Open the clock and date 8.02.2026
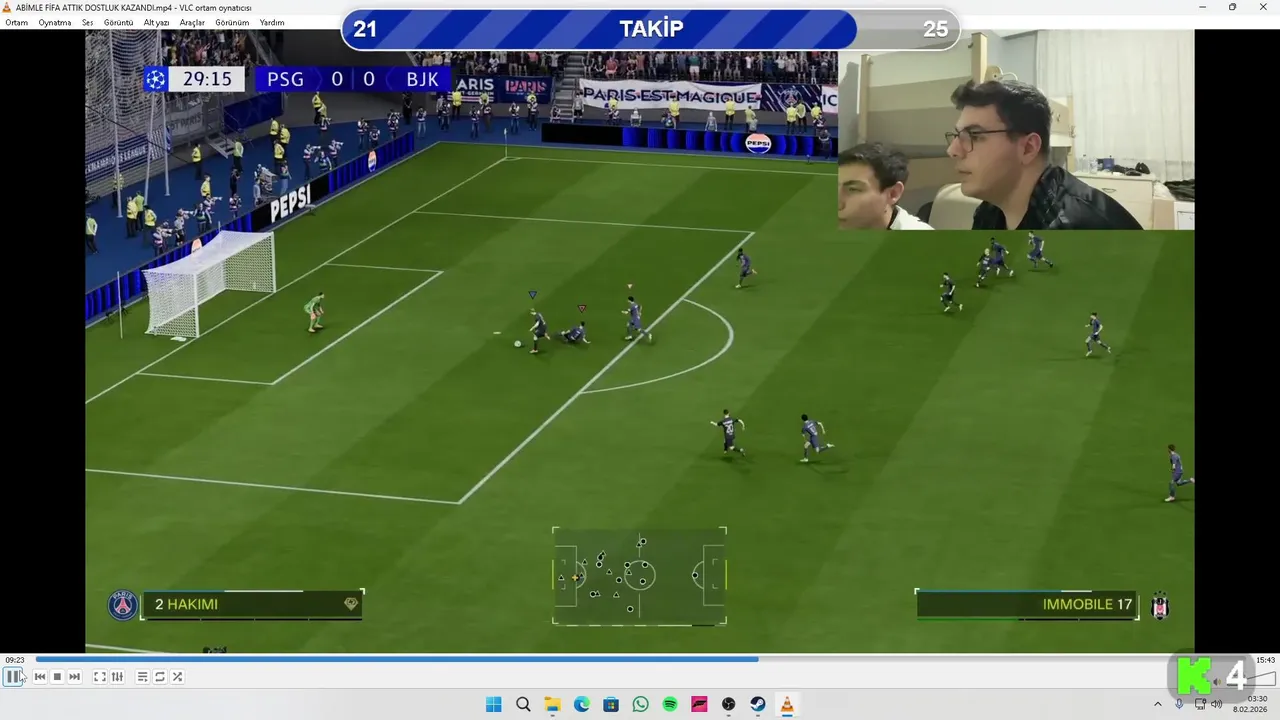 1250,705
